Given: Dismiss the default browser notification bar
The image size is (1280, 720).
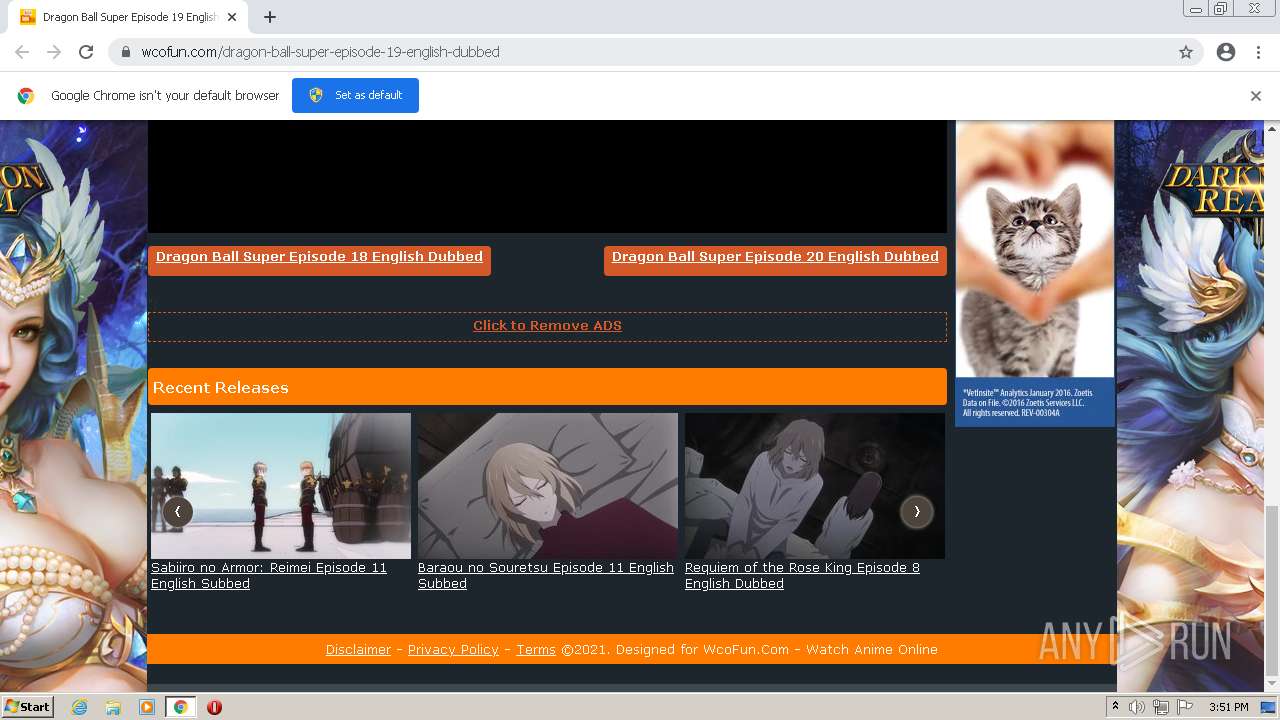Looking at the screenshot, I should click(x=1256, y=96).
